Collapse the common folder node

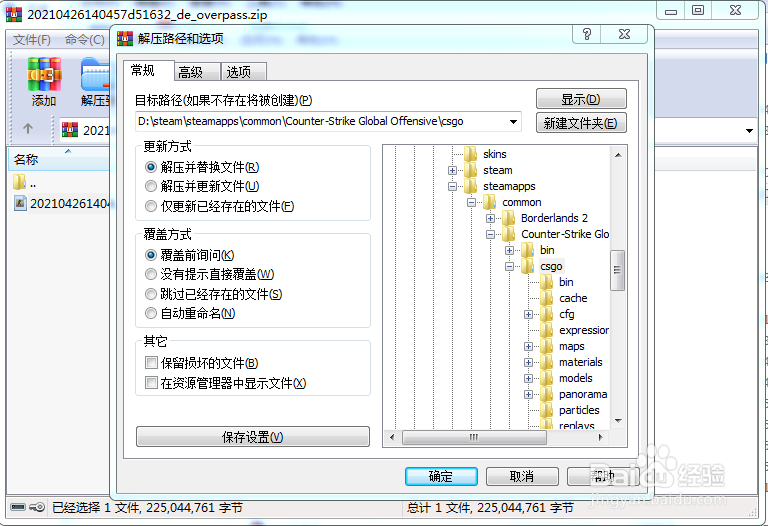[471, 202]
